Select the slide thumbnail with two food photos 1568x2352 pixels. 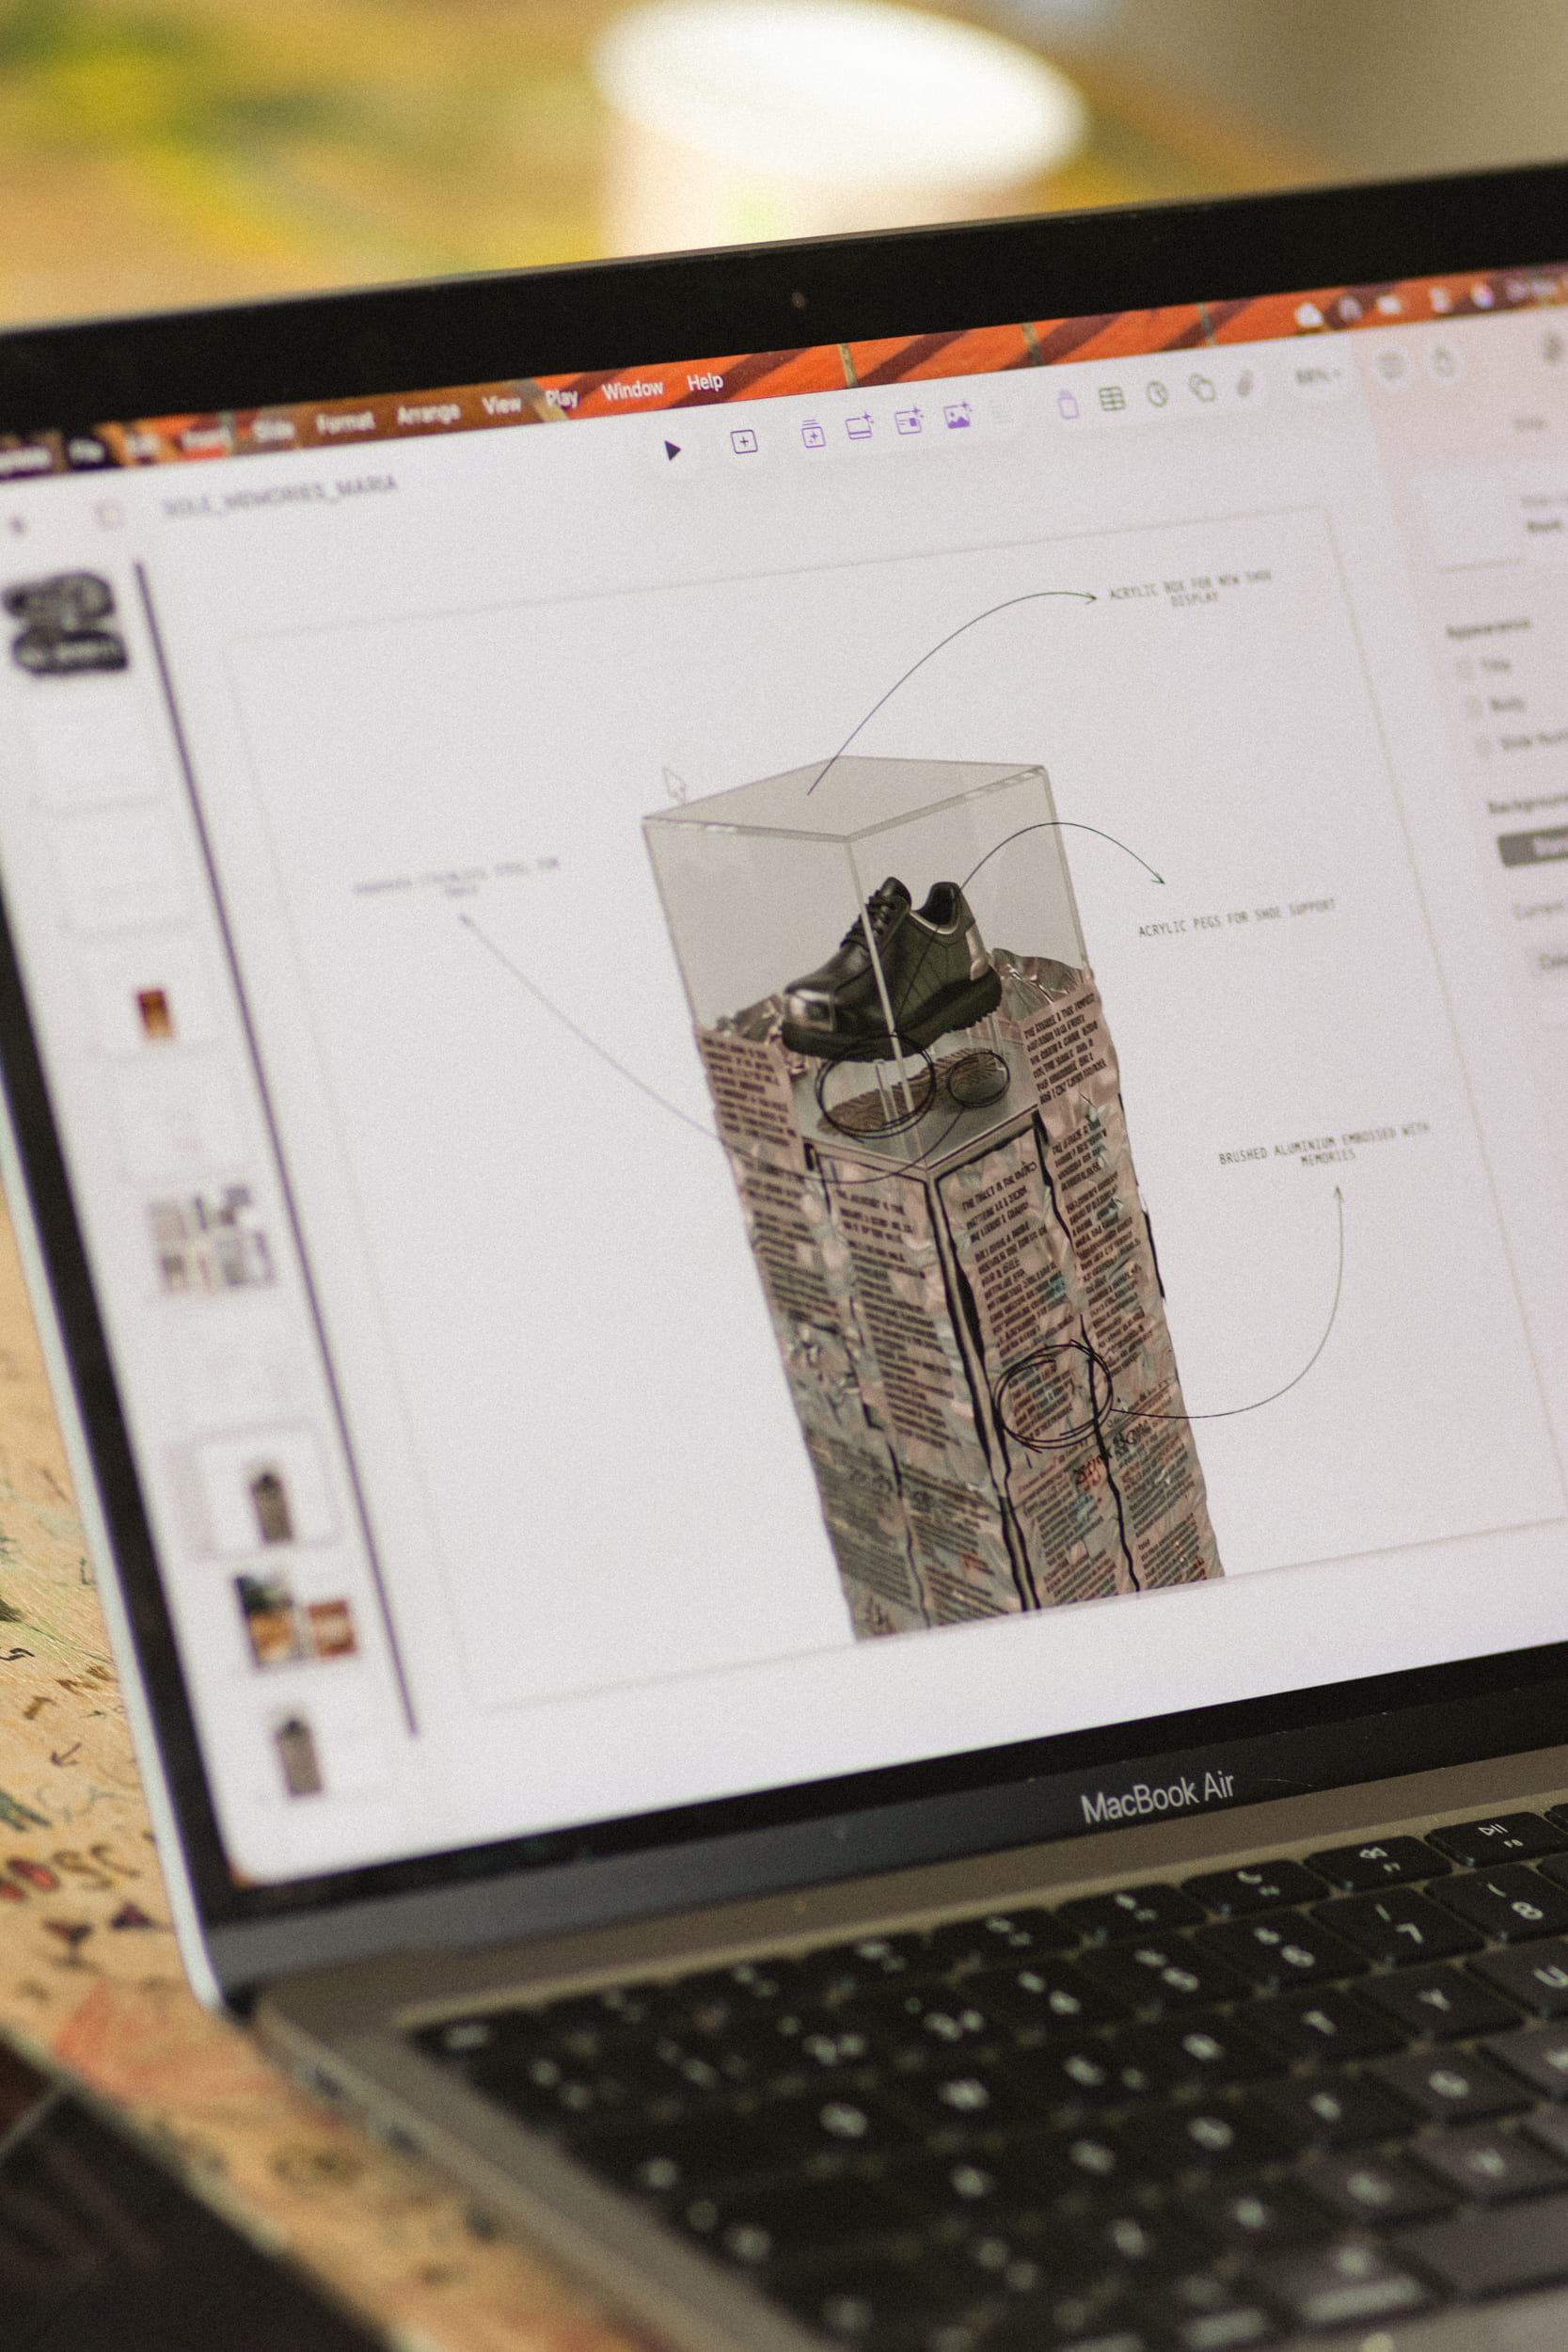pyautogui.click(x=296, y=1622)
